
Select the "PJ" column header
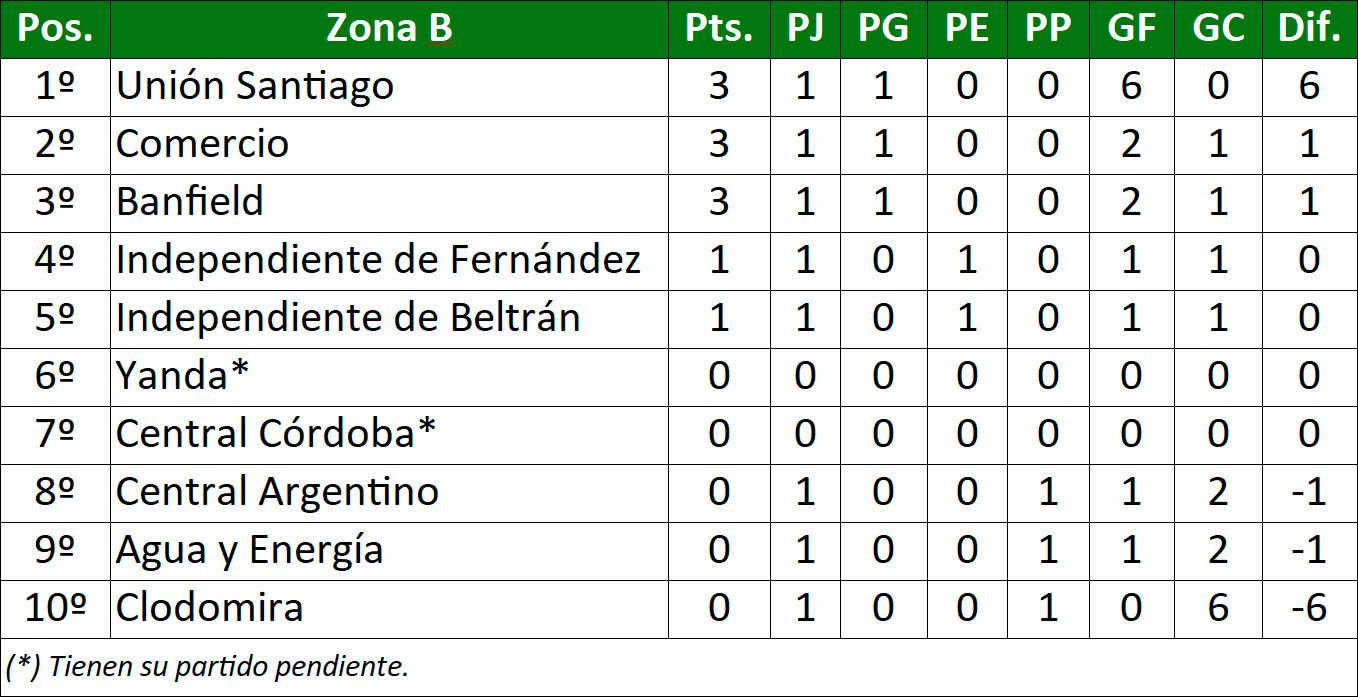805,29
